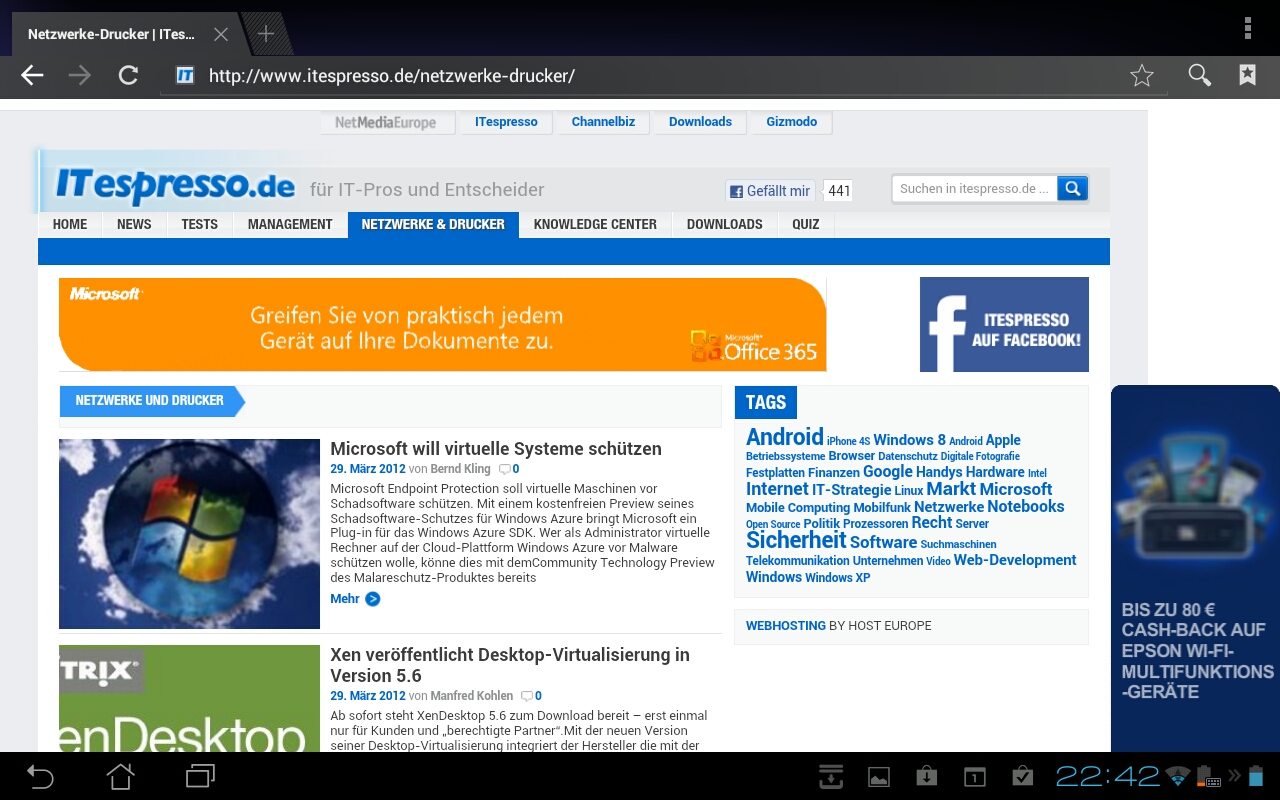Click the Microsoft article comment bubble
The height and width of the screenshot is (800, 1280).
pyautogui.click(x=505, y=469)
